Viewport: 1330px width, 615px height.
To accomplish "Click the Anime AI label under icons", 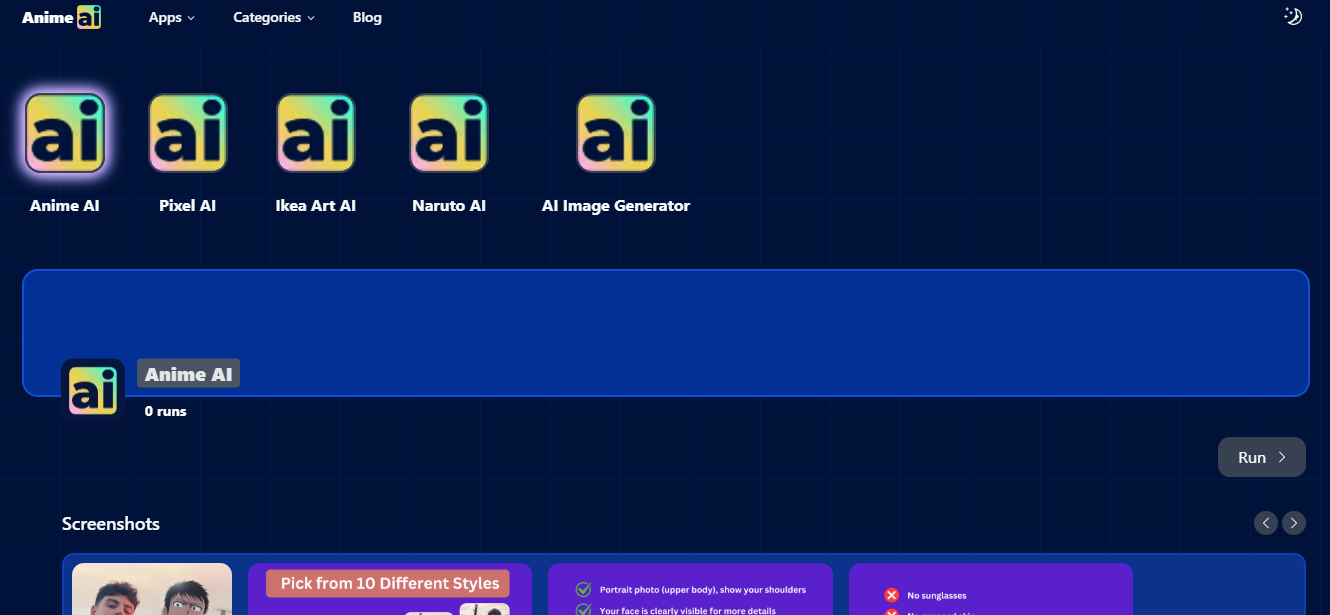I will (x=65, y=206).
